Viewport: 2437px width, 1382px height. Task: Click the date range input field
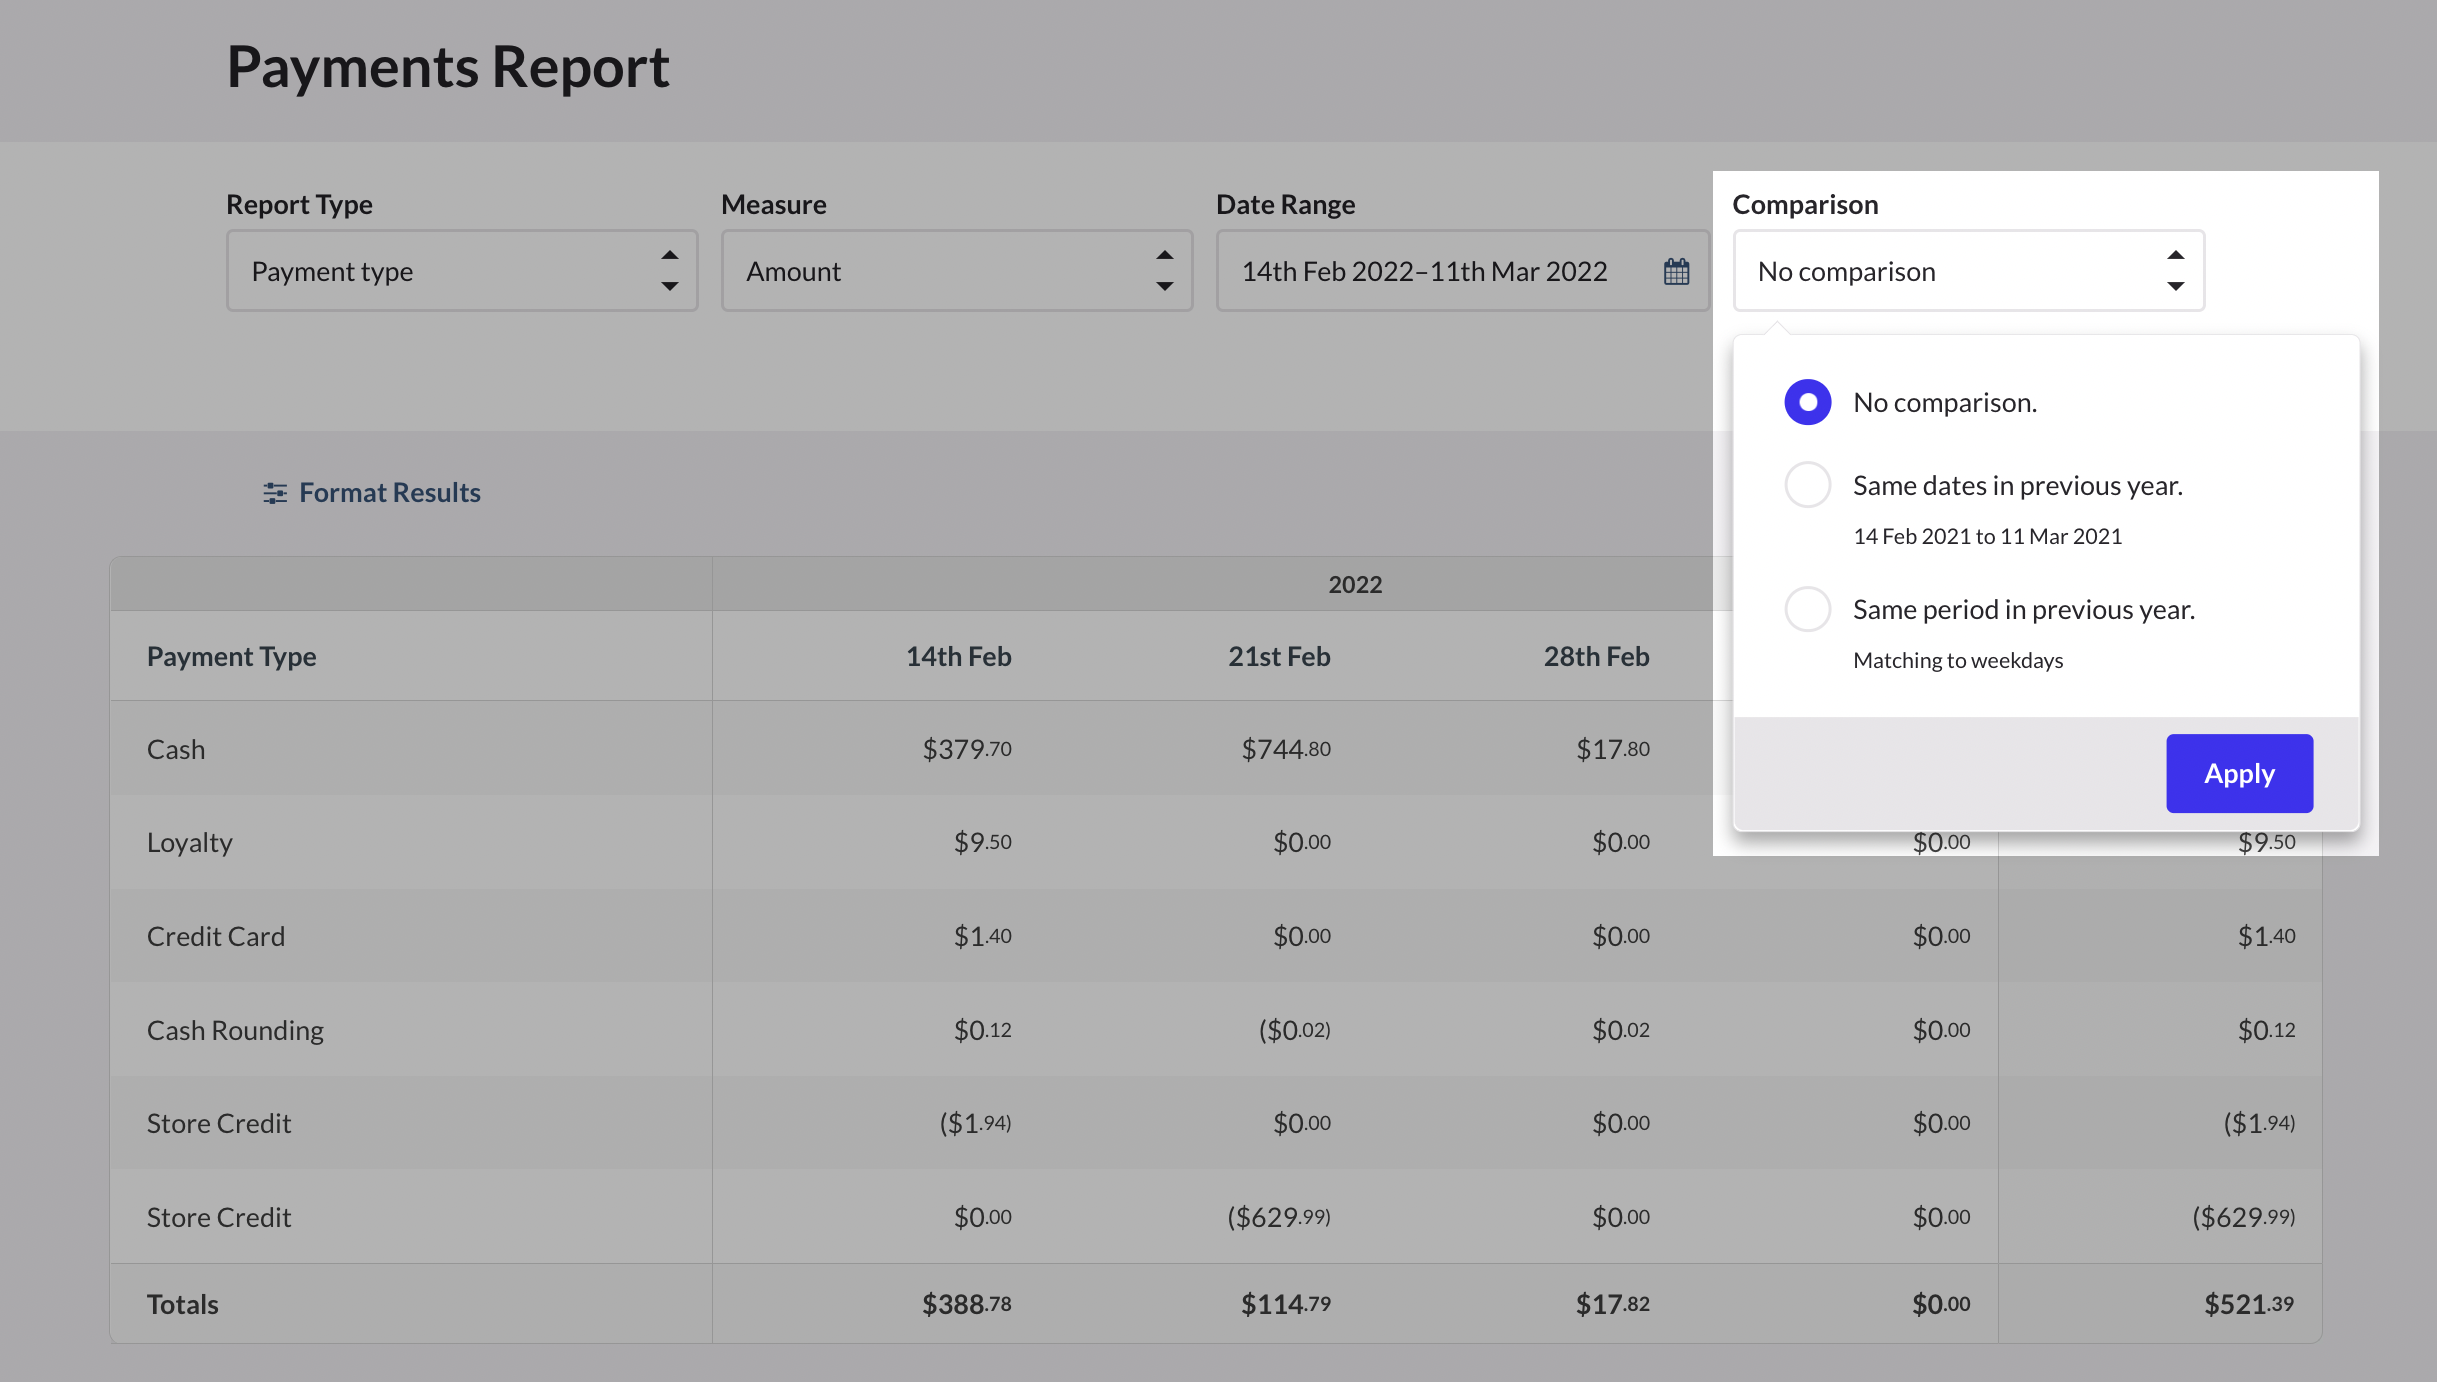point(1425,271)
